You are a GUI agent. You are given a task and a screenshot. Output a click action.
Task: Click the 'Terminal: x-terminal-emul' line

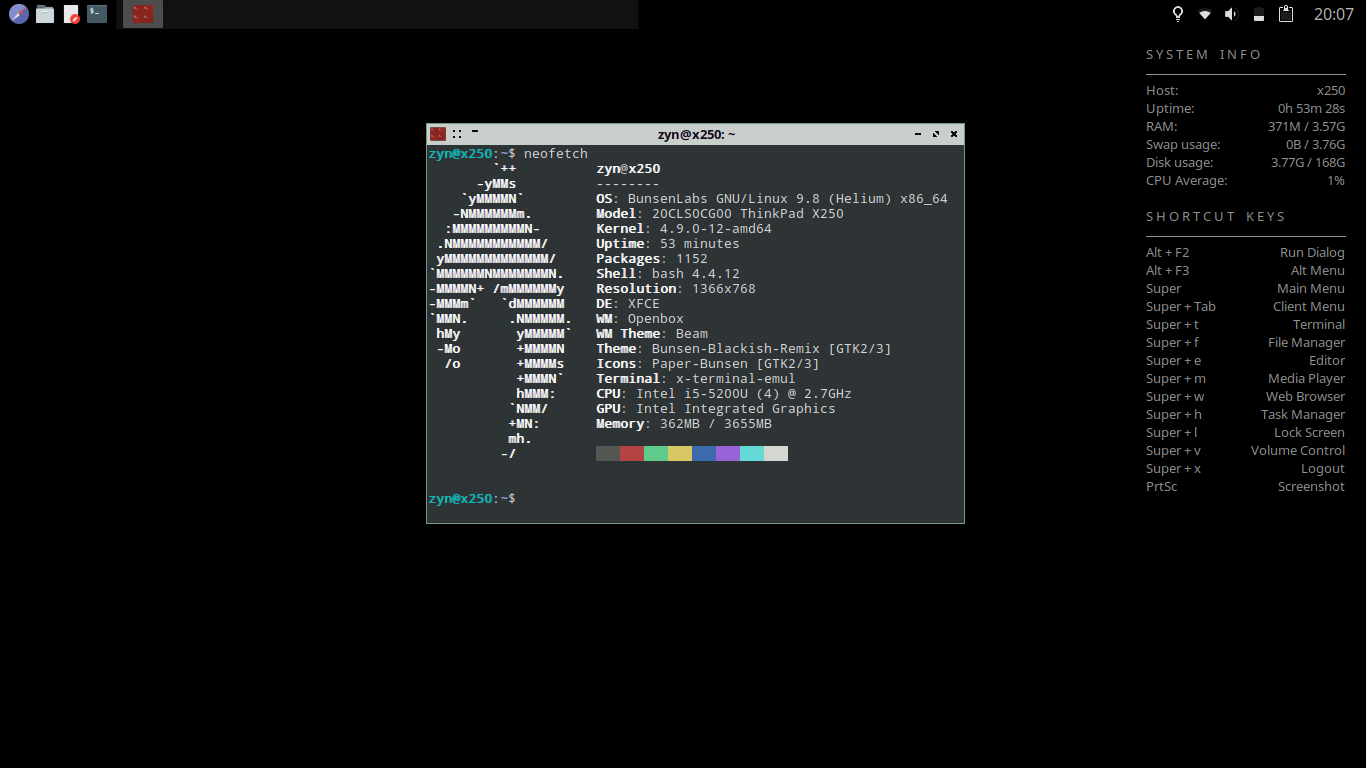click(x=696, y=379)
